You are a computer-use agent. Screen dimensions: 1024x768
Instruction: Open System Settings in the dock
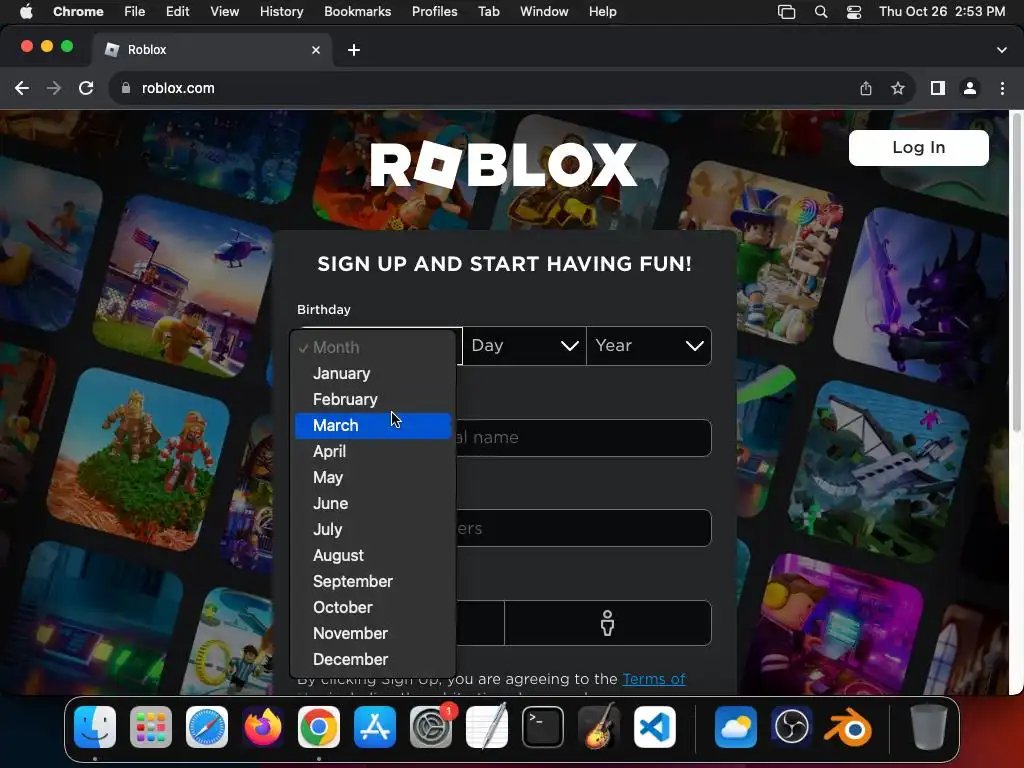point(431,727)
